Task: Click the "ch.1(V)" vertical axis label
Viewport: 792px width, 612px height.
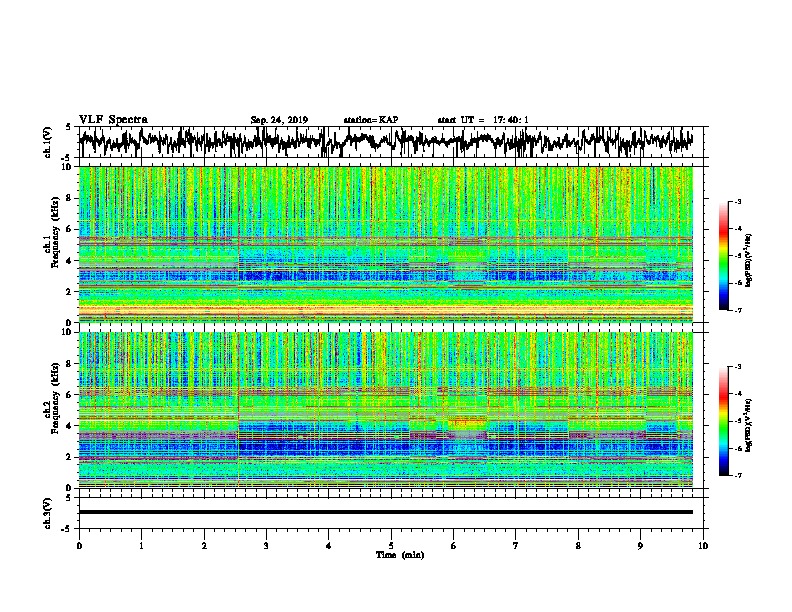Action: coord(47,142)
